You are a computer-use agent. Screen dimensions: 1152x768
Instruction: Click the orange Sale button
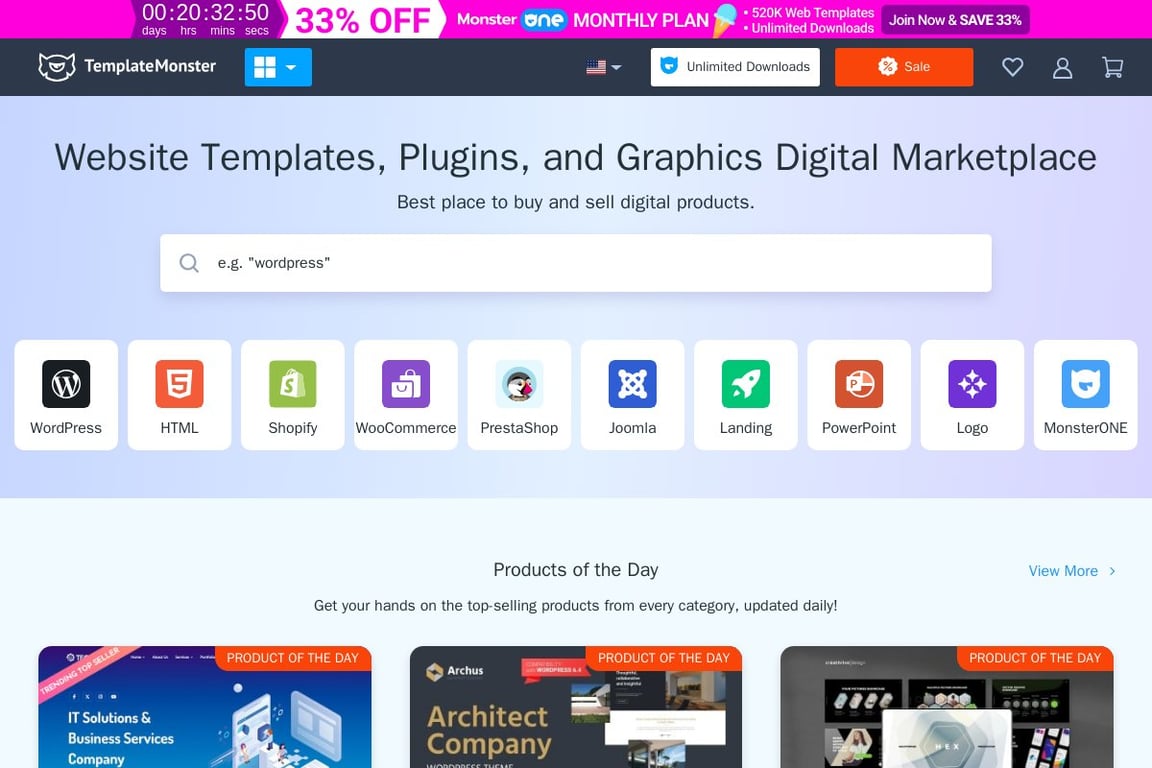point(903,67)
